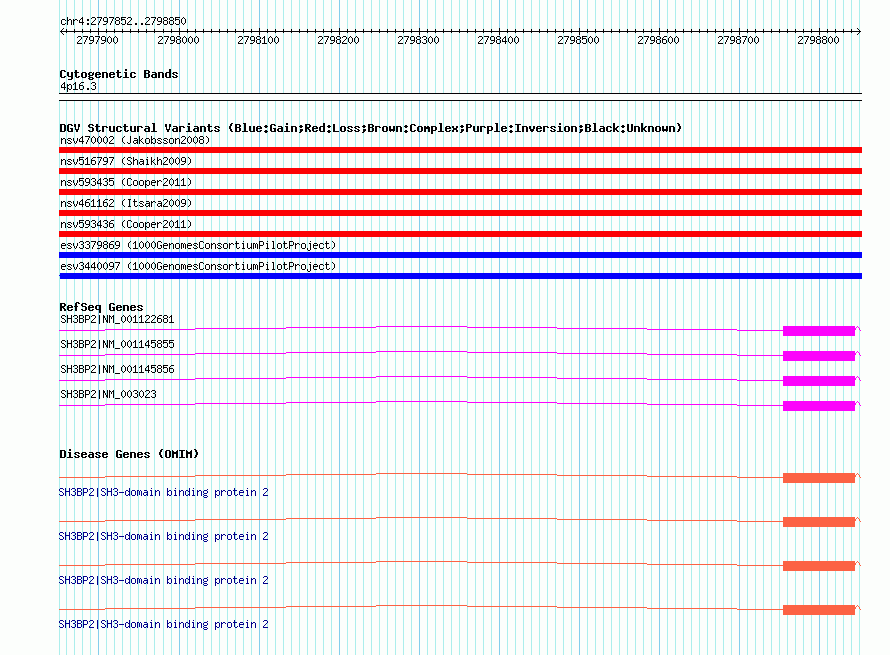This screenshot has height=655, width=890.
Task: Click the SH3BP2|NM_003023 transcript label
Action: click(108, 394)
